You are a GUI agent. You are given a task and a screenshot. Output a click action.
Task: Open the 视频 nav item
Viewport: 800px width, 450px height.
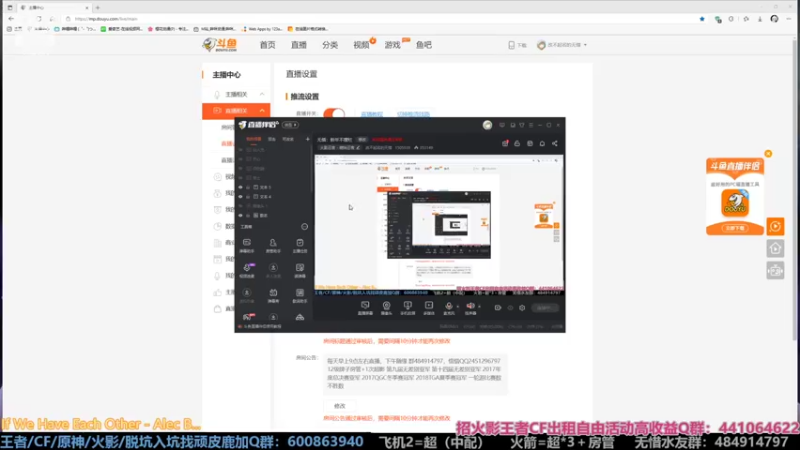361,45
